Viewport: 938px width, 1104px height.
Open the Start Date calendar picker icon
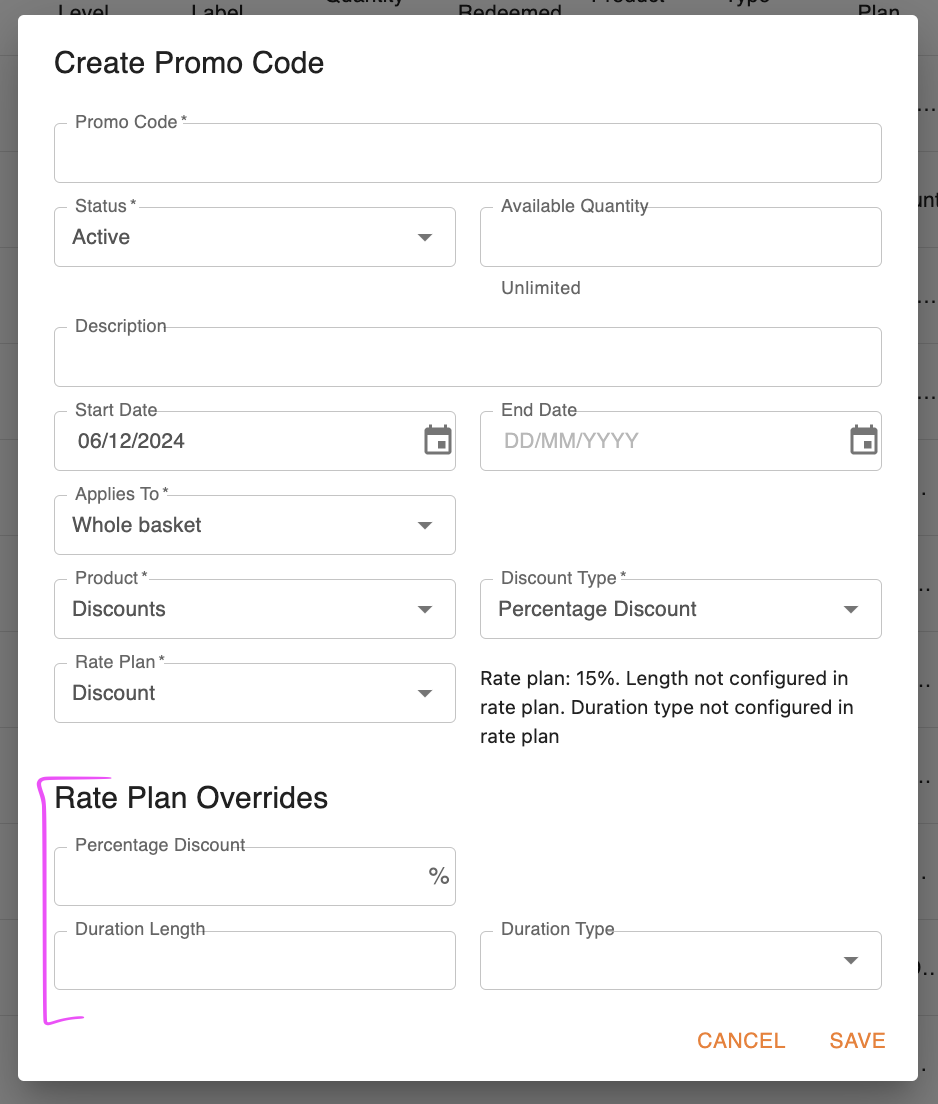[x=437, y=441]
